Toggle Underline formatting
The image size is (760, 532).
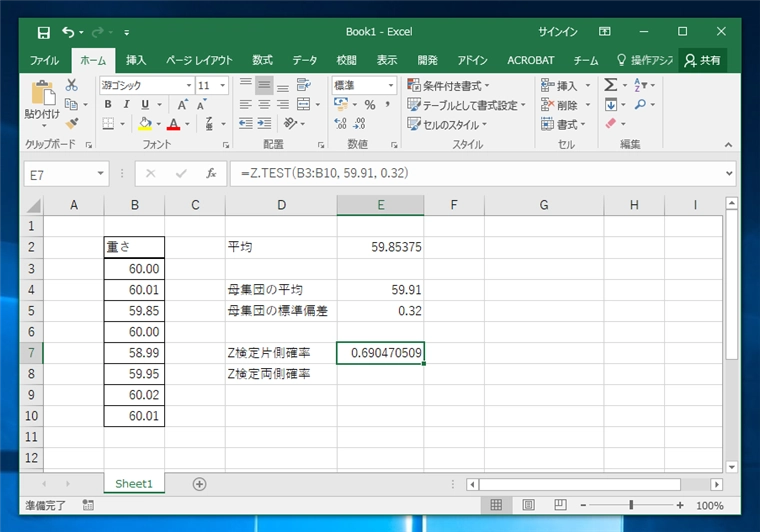click(145, 104)
